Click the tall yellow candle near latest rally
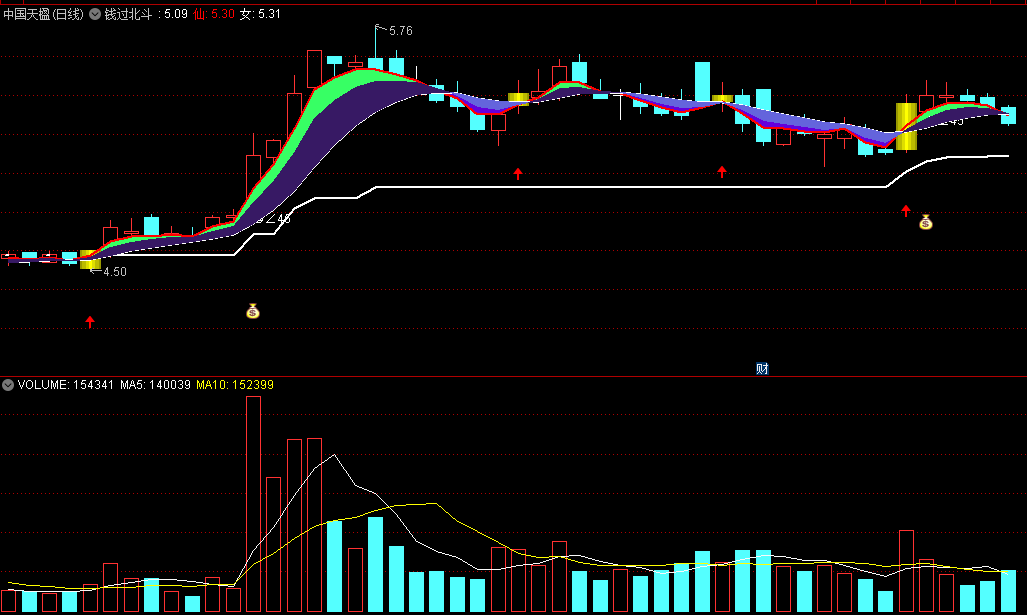The width and height of the screenshot is (1027, 615). [x=906, y=126]
